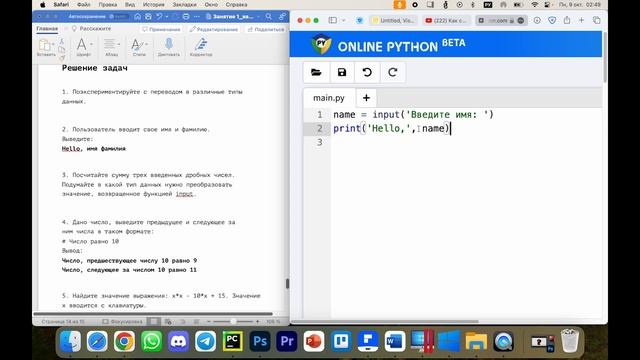Open the Закладки menu

(184, 4)
